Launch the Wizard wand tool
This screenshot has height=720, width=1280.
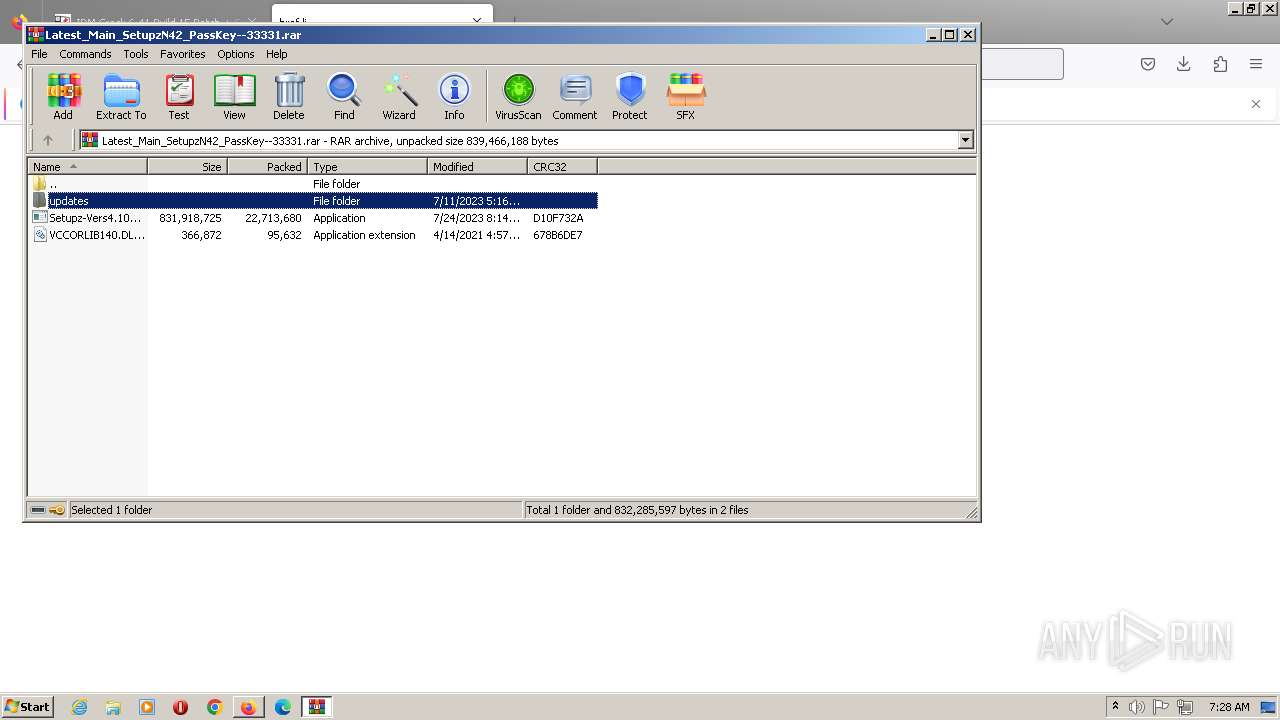click(399, 97)
